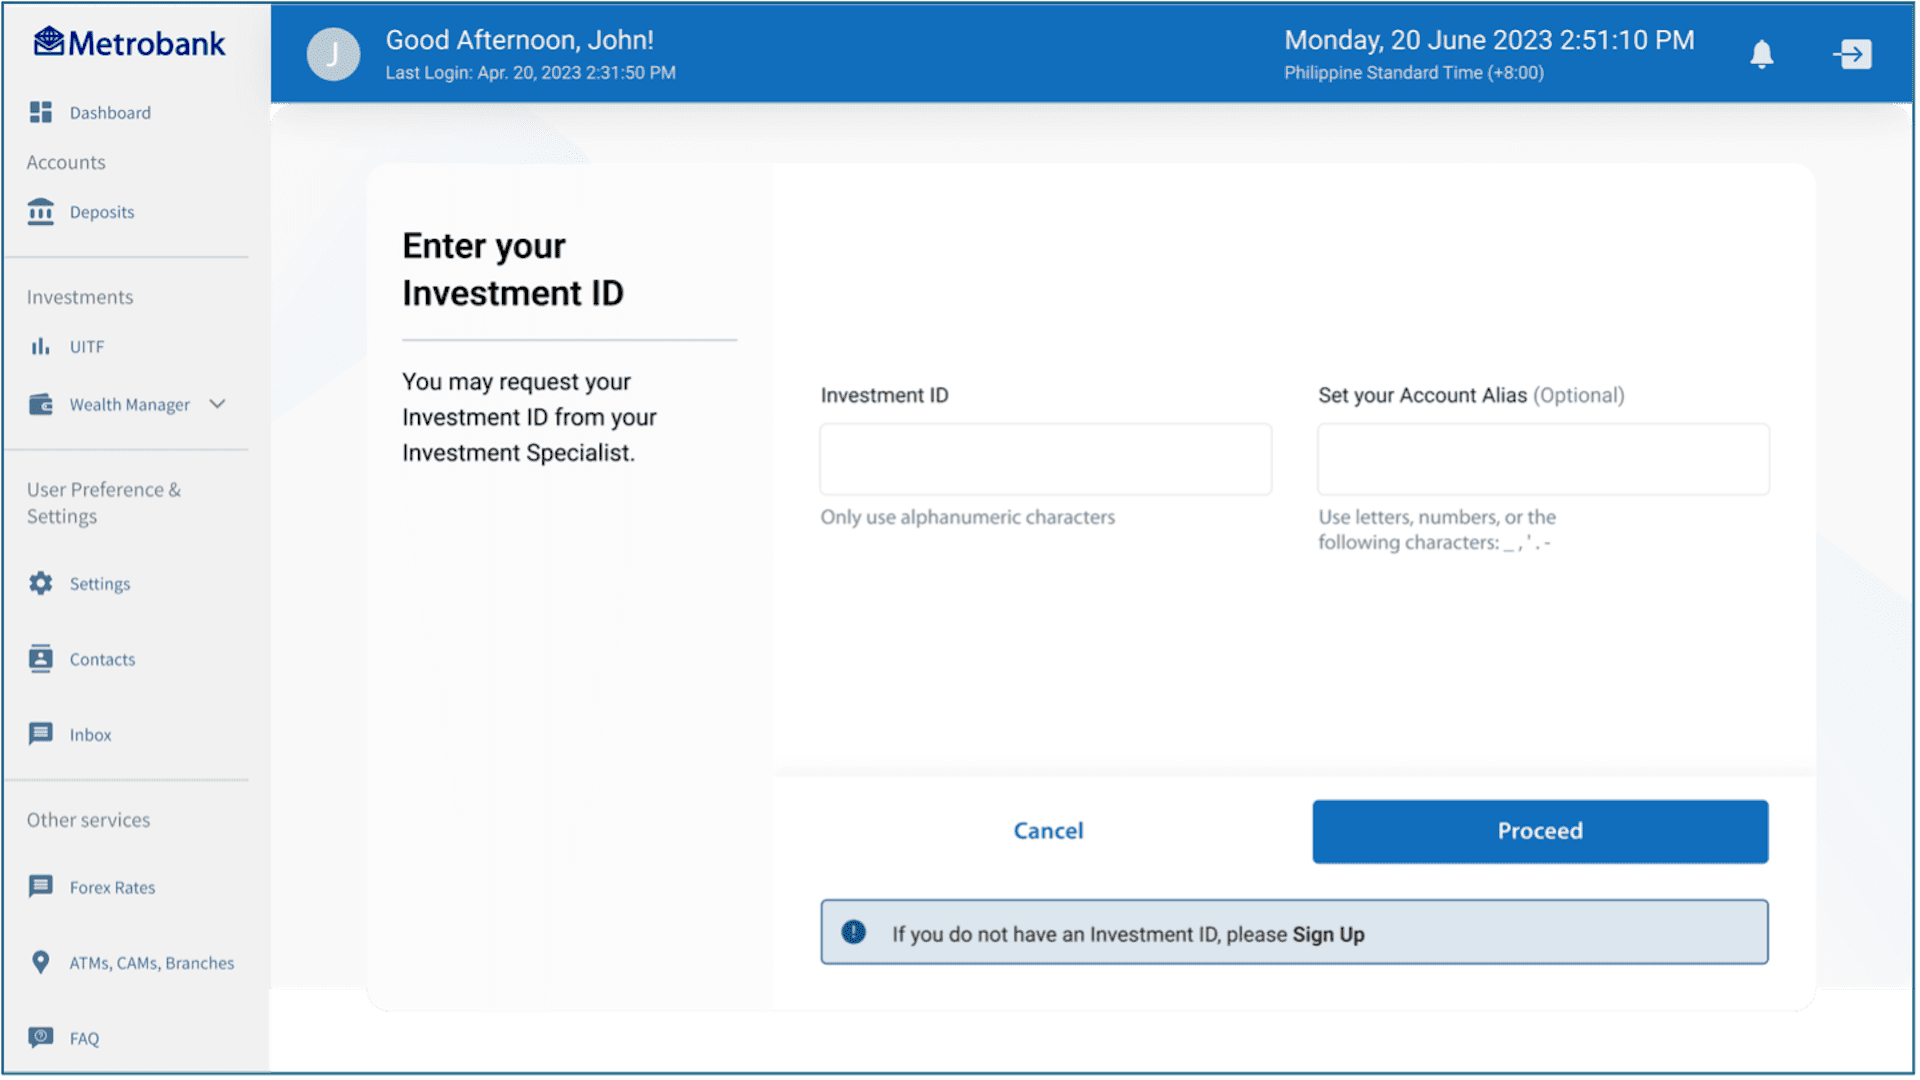Open Settings in the sidebar
Viewport: 1920px width, 1080px height.
(100, 584)
